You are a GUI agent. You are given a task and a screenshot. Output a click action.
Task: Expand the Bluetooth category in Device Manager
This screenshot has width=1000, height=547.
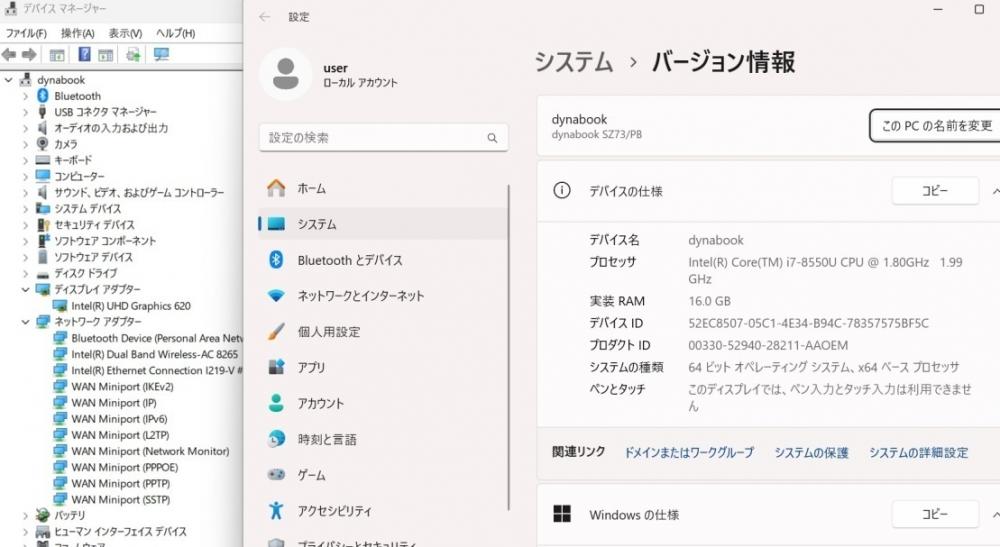(x=26, y=96)
